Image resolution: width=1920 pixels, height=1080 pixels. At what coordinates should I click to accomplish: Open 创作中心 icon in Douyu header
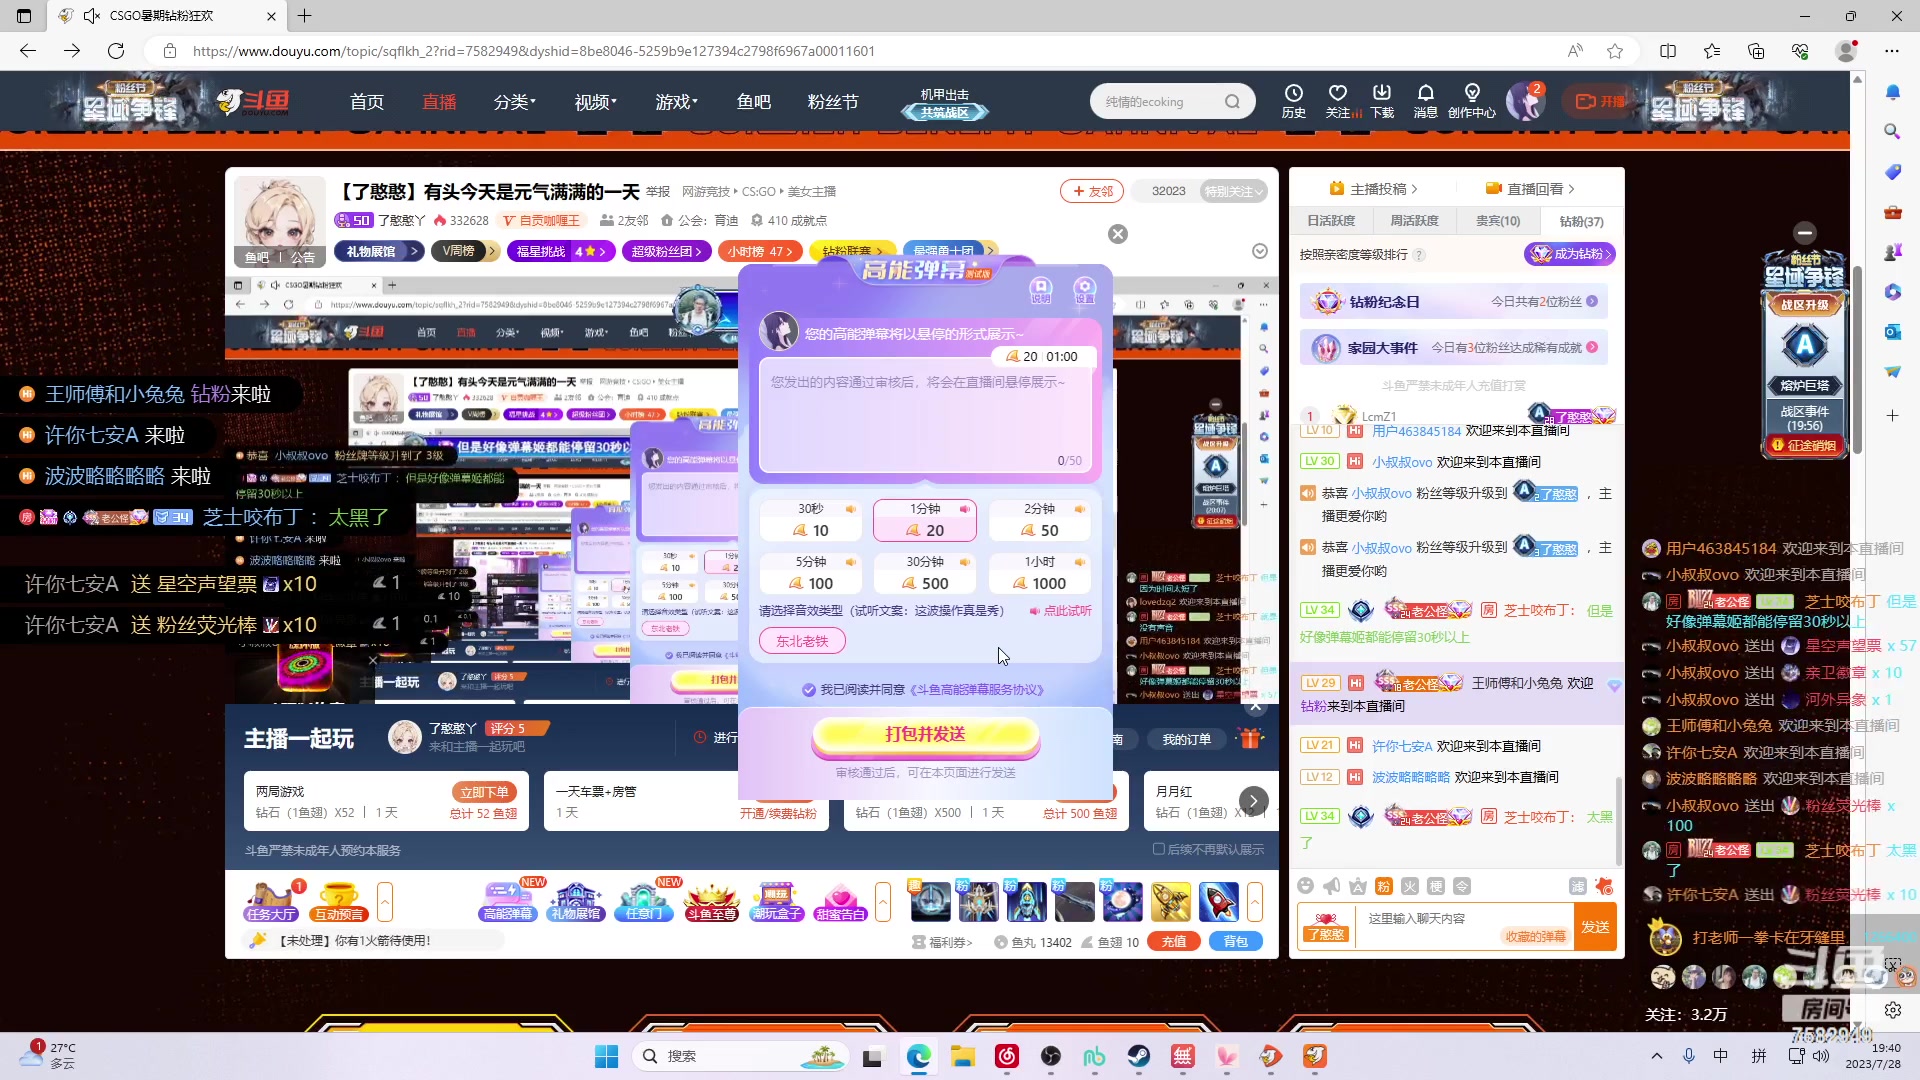click(x=1472, y=101)
